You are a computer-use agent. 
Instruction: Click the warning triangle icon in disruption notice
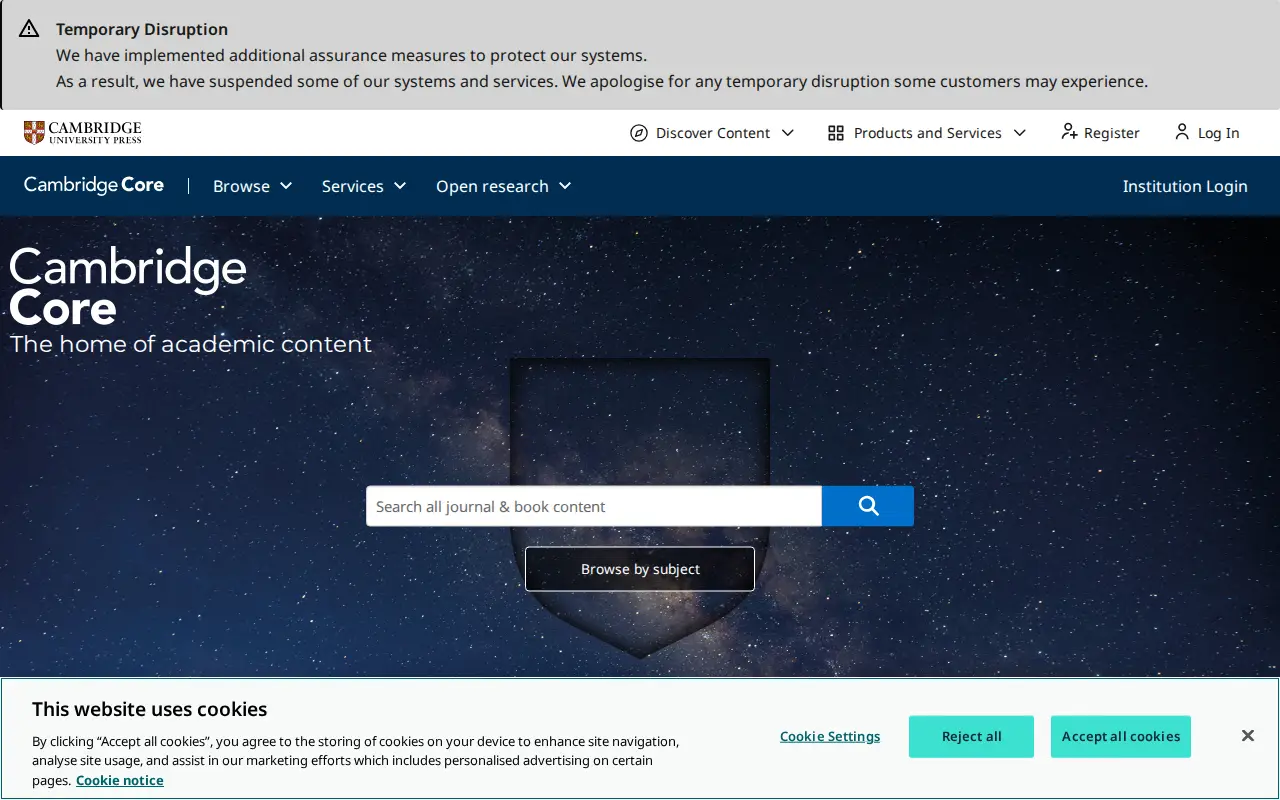29,28
